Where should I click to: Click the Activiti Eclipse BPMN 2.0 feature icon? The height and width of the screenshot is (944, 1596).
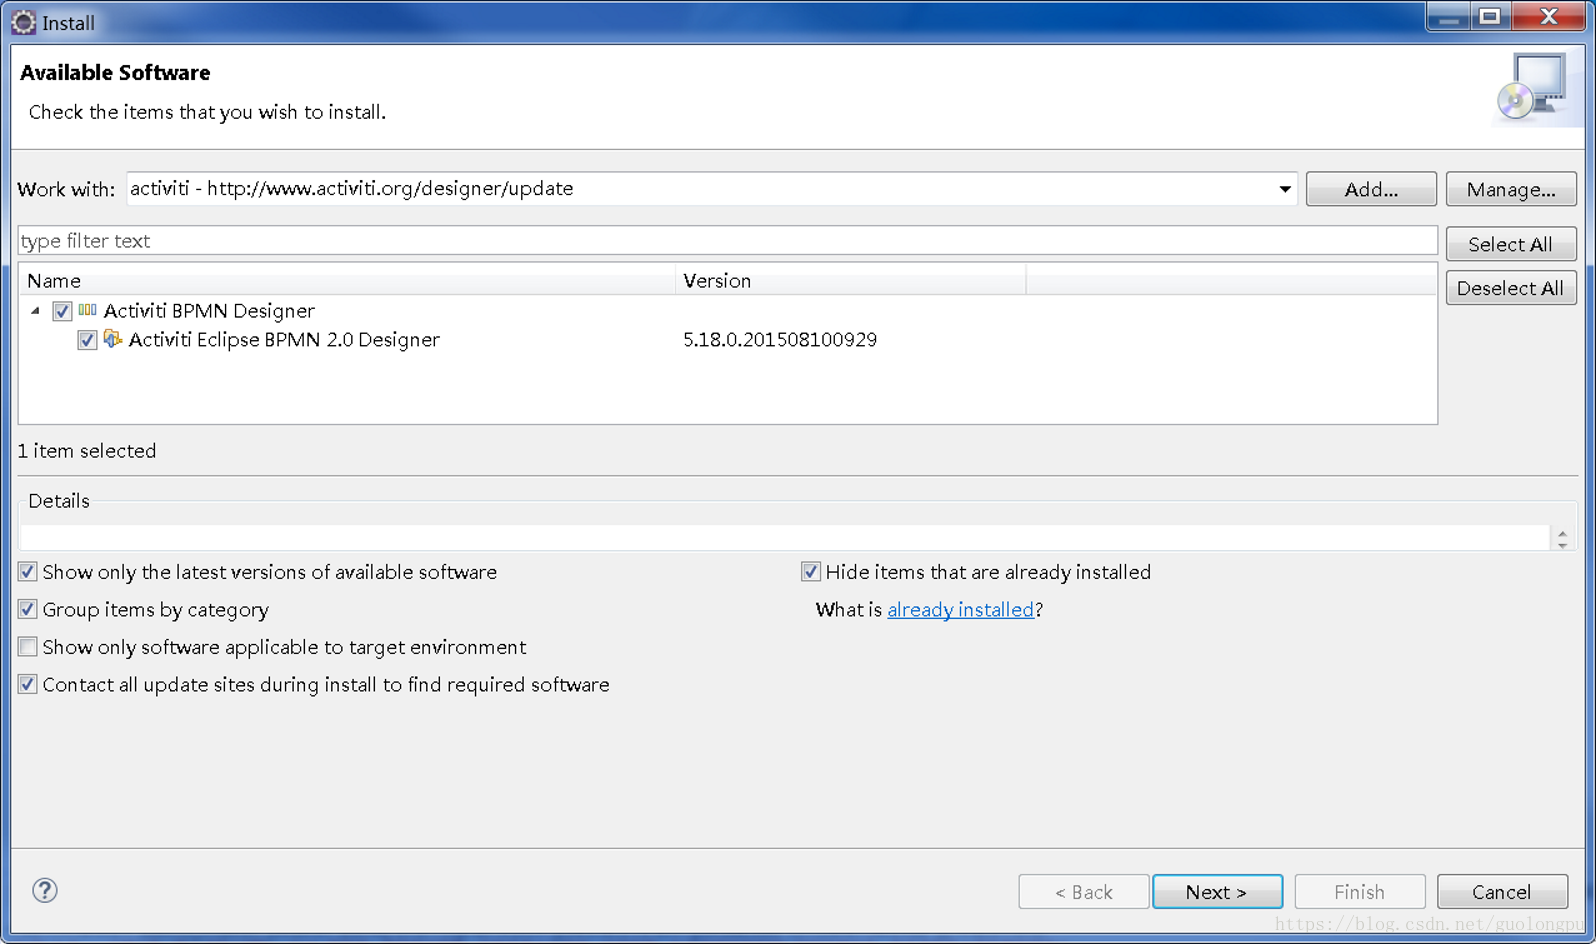113,339
